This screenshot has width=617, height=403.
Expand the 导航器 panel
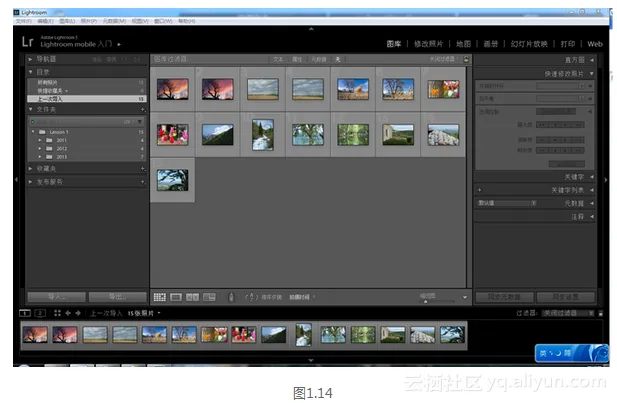(30, 59)
